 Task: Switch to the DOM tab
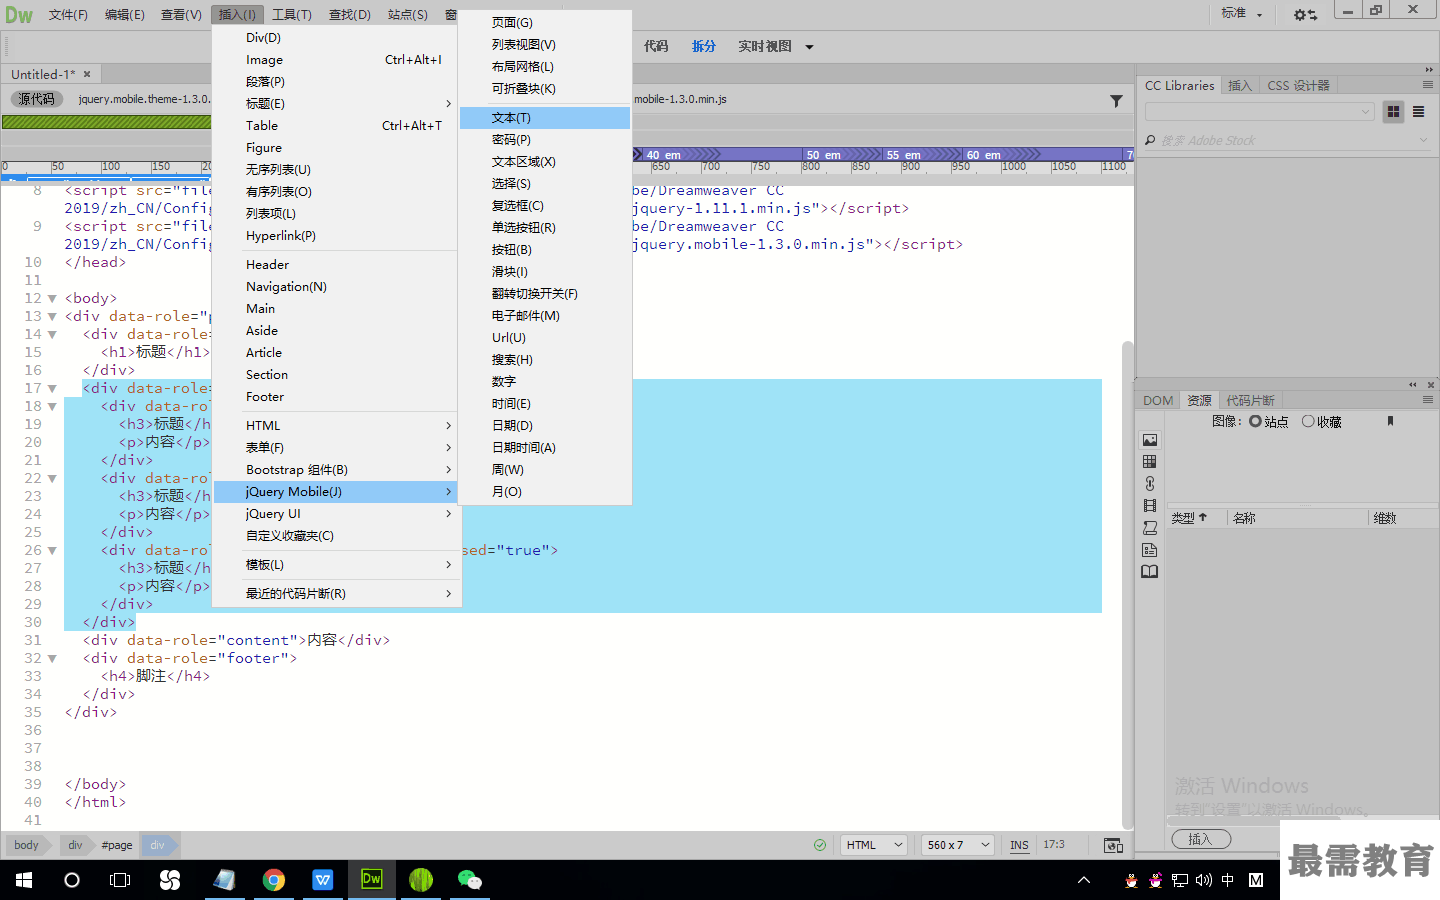pyautogui.click(x=1158, y=400)
